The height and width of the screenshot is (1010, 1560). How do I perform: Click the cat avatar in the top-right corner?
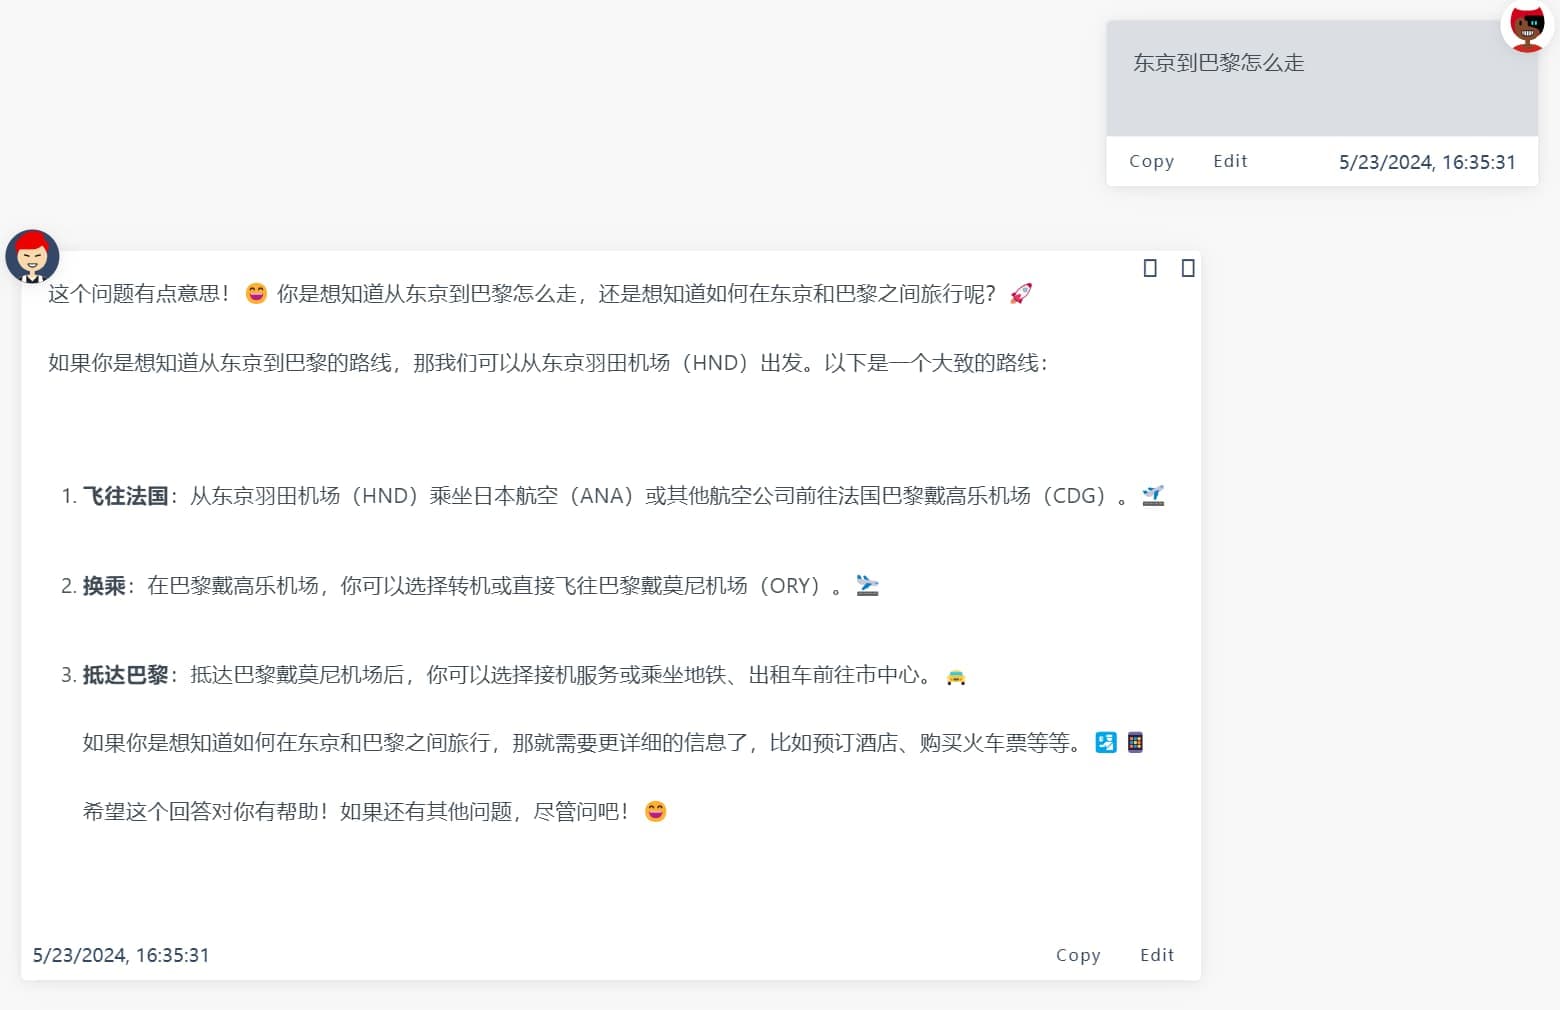pos(1526,27)
